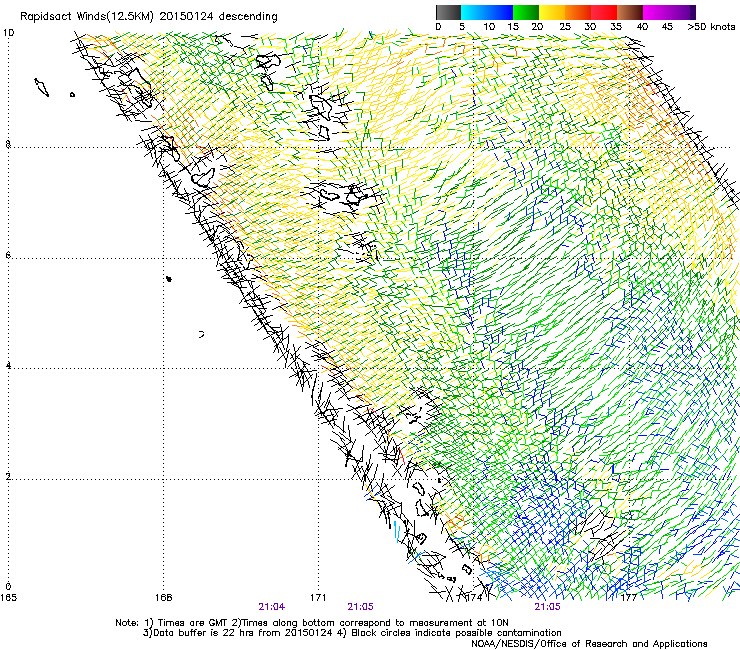Click the purple '21:04' pass time

[272, 607]
